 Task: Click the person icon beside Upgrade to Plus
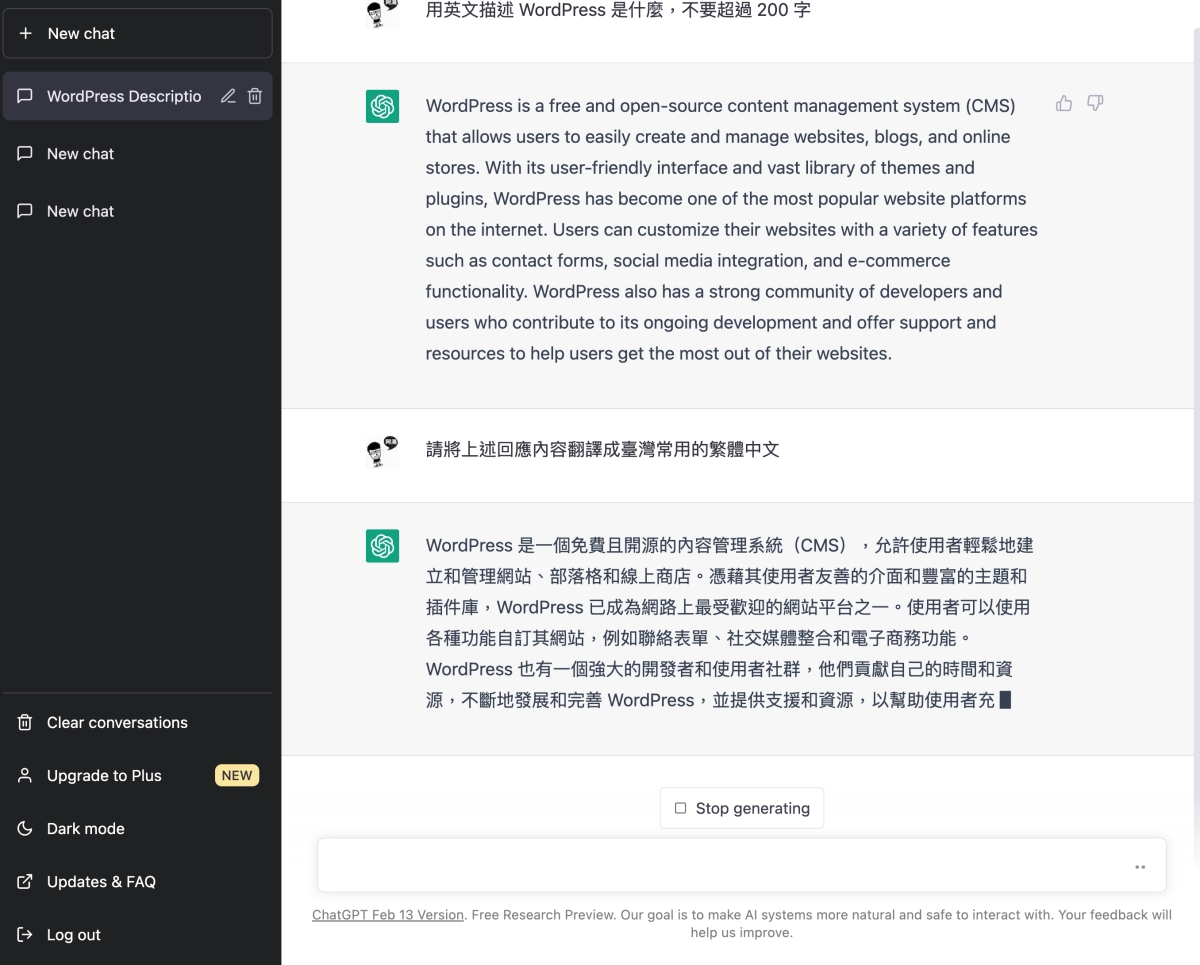[25, 775]
